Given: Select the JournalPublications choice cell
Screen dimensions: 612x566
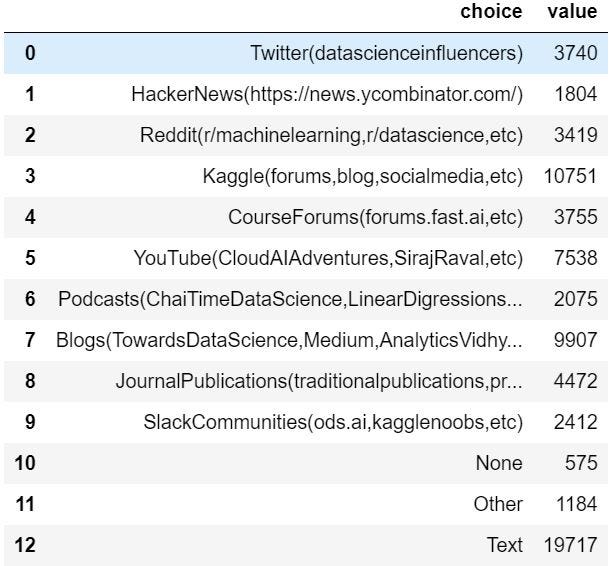Looking at the screenshot, I should (319, 381).
